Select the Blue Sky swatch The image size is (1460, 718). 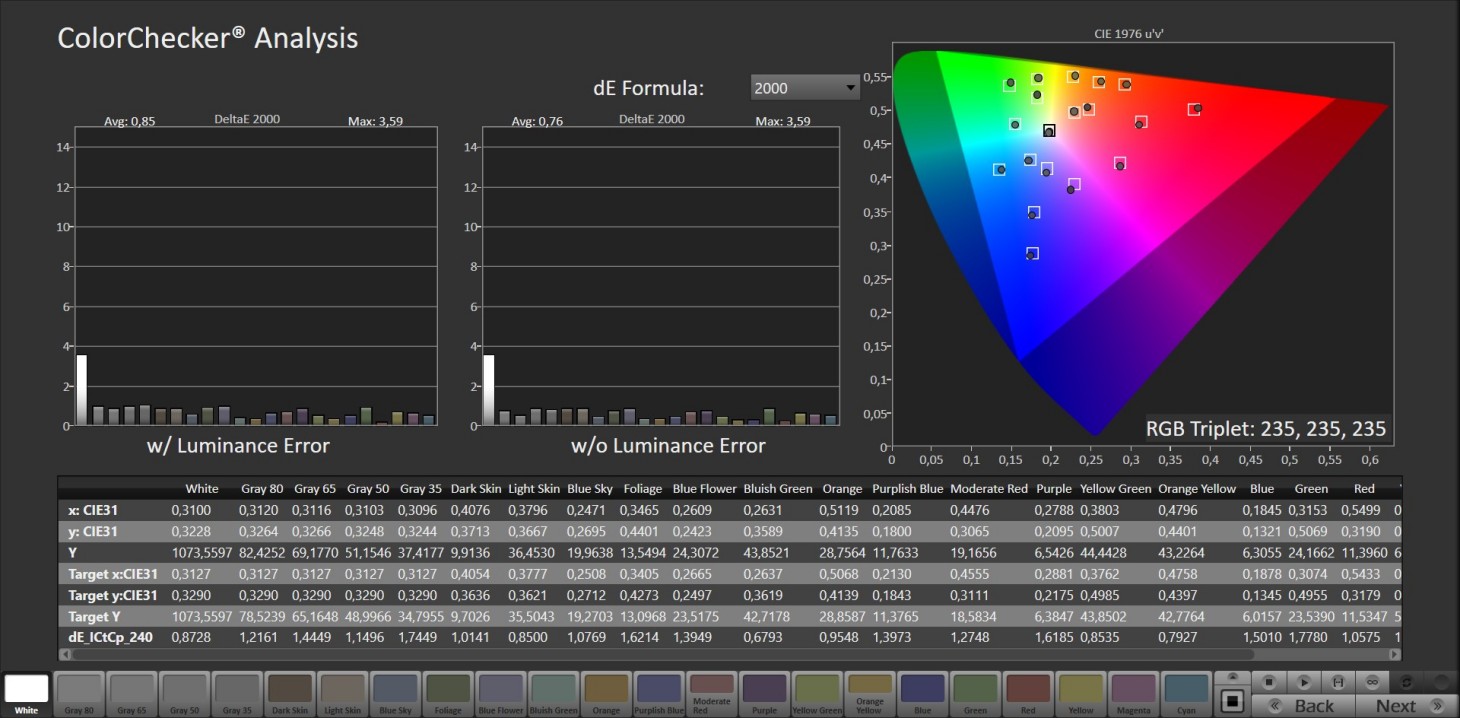(x=395, y=694)
